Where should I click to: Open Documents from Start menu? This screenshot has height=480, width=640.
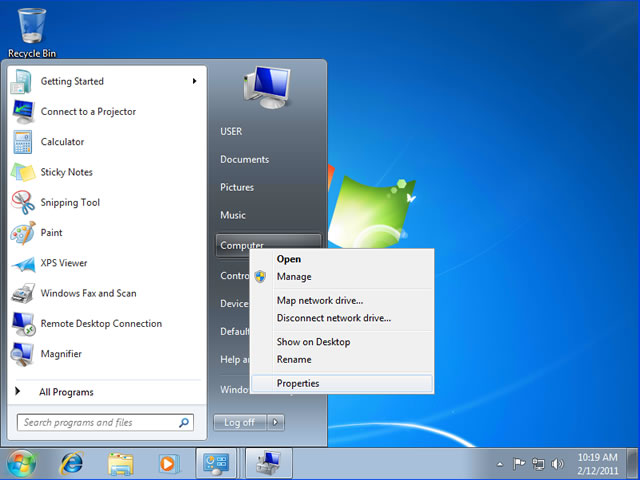pos(244,159)
